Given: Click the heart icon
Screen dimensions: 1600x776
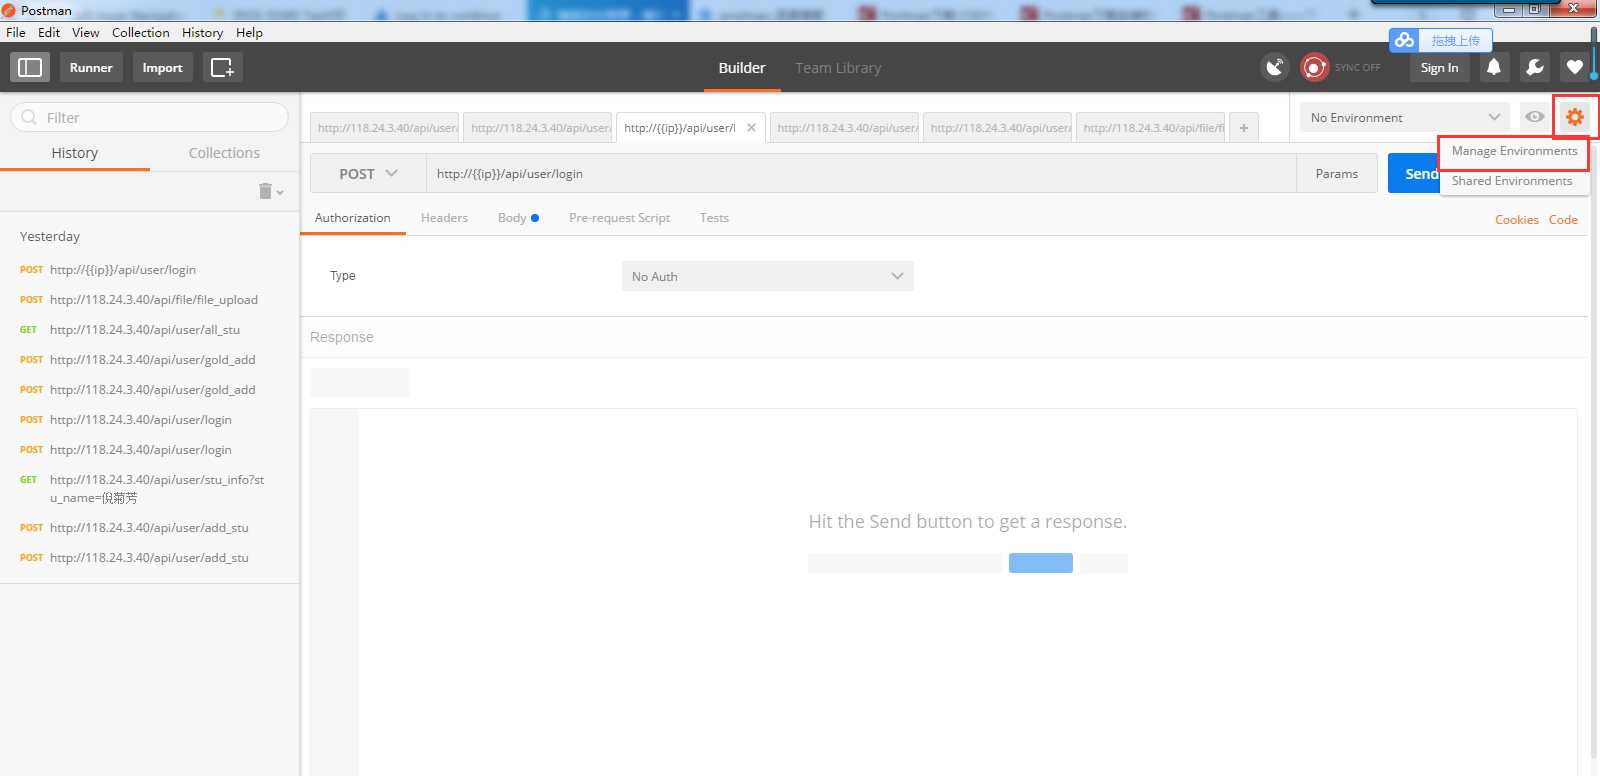Looking at the screenshot, I should click(1574, 67).
